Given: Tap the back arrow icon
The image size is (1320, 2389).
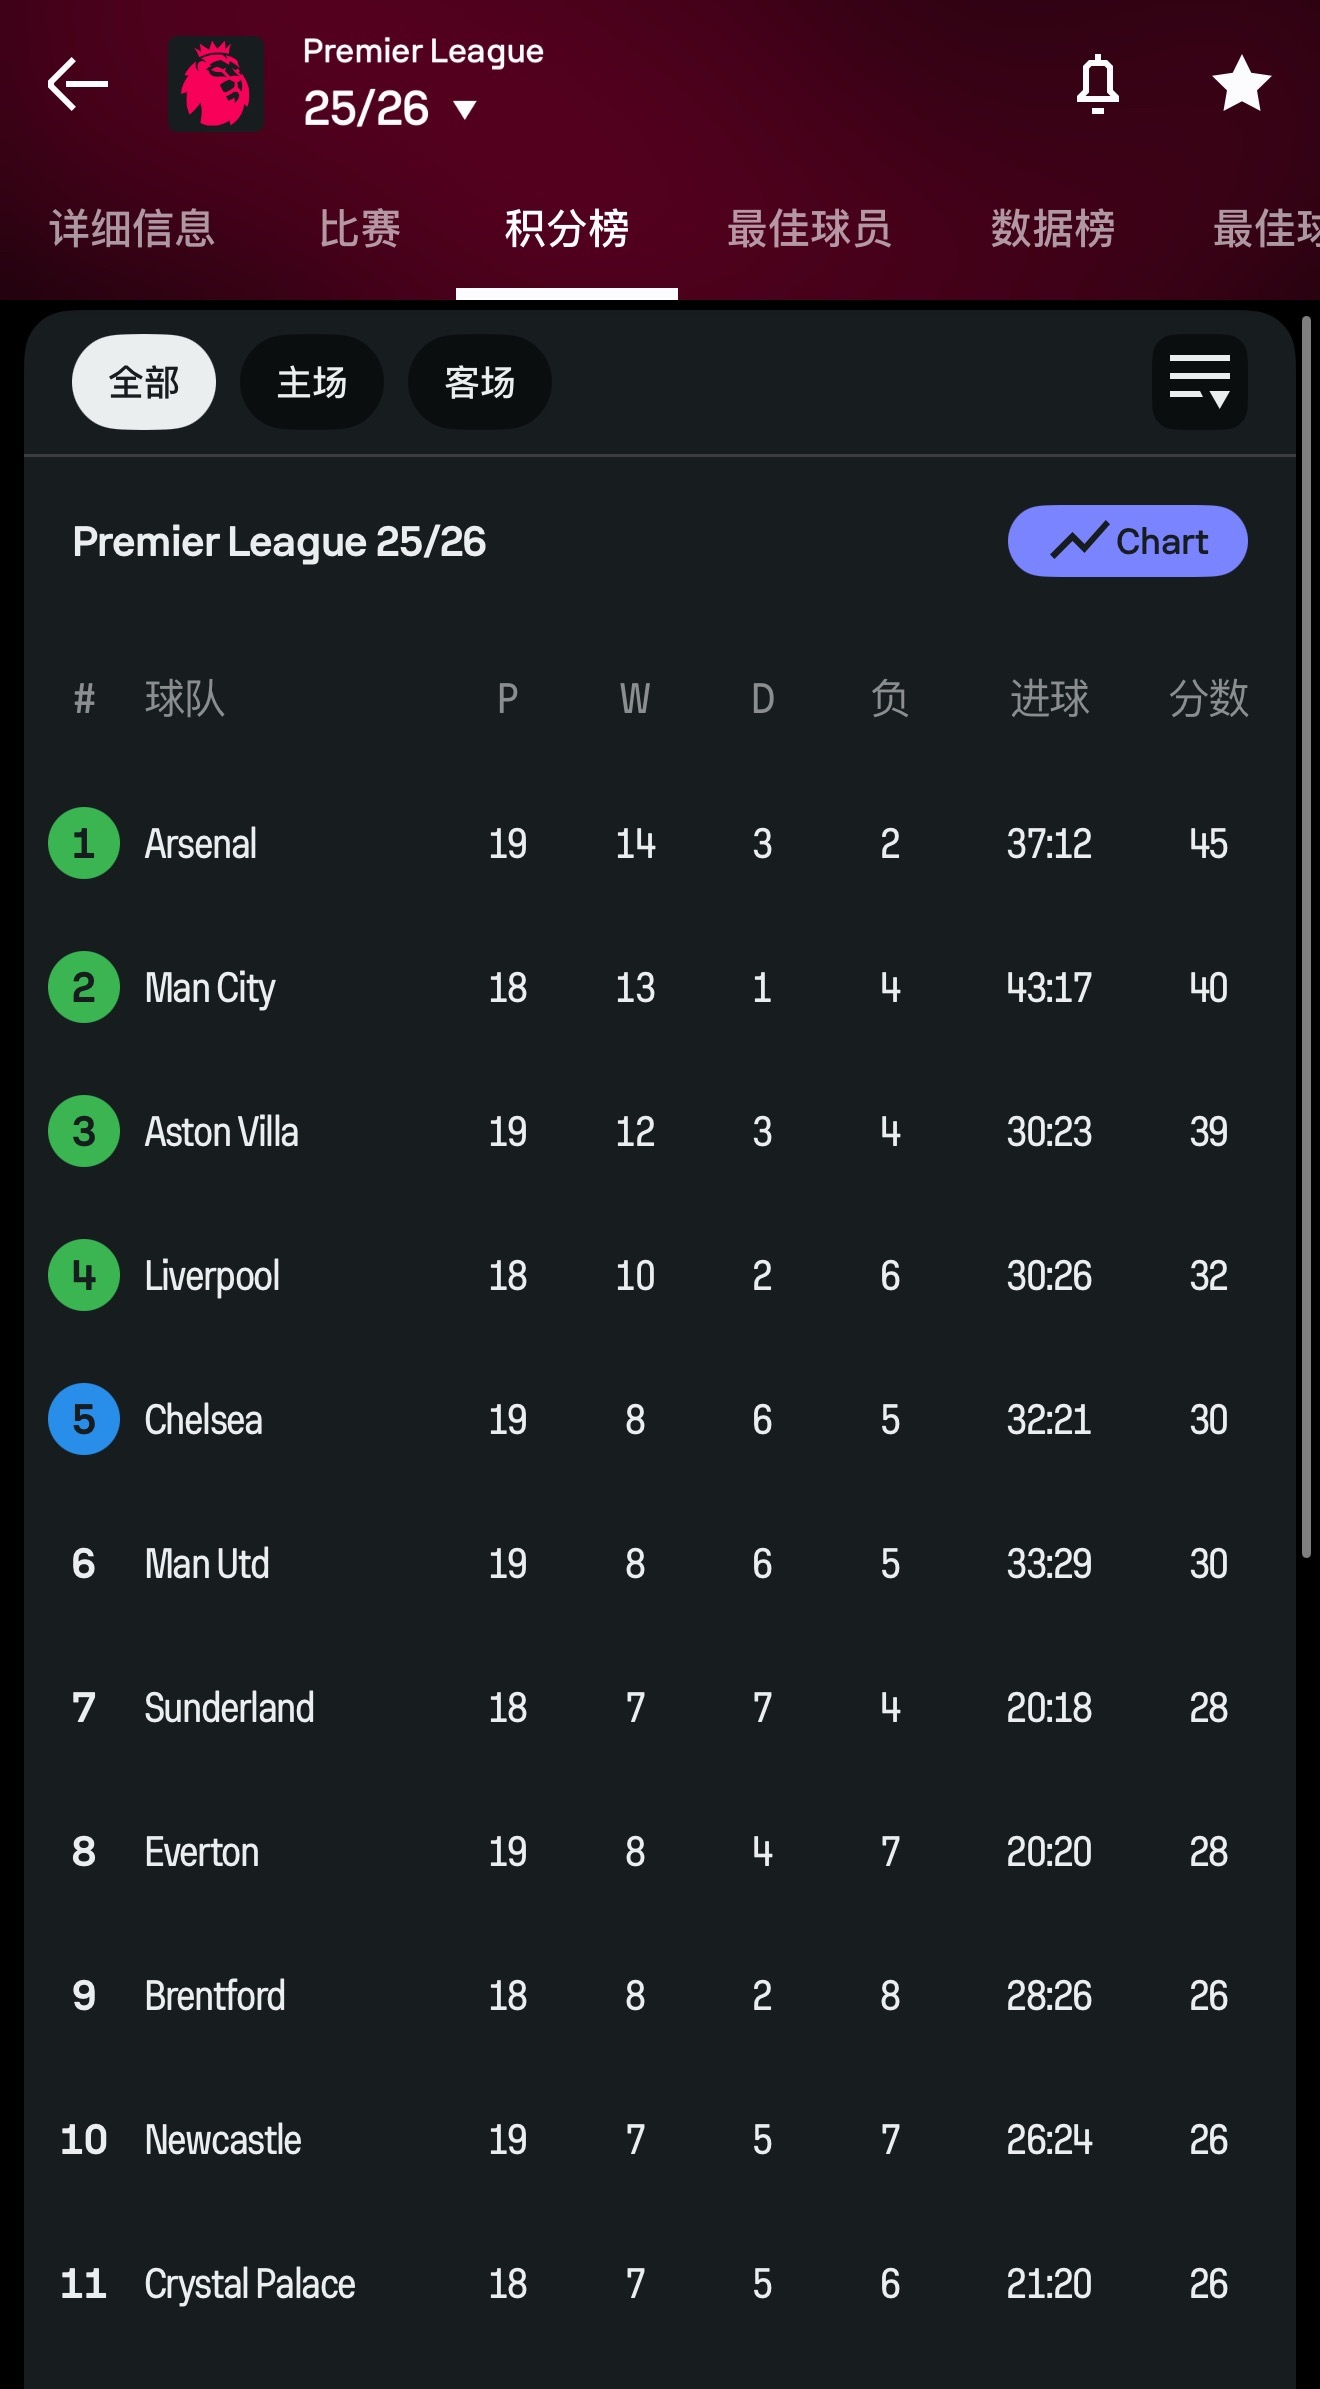Looking at the screenshot, I should click(x=78, y=84).
